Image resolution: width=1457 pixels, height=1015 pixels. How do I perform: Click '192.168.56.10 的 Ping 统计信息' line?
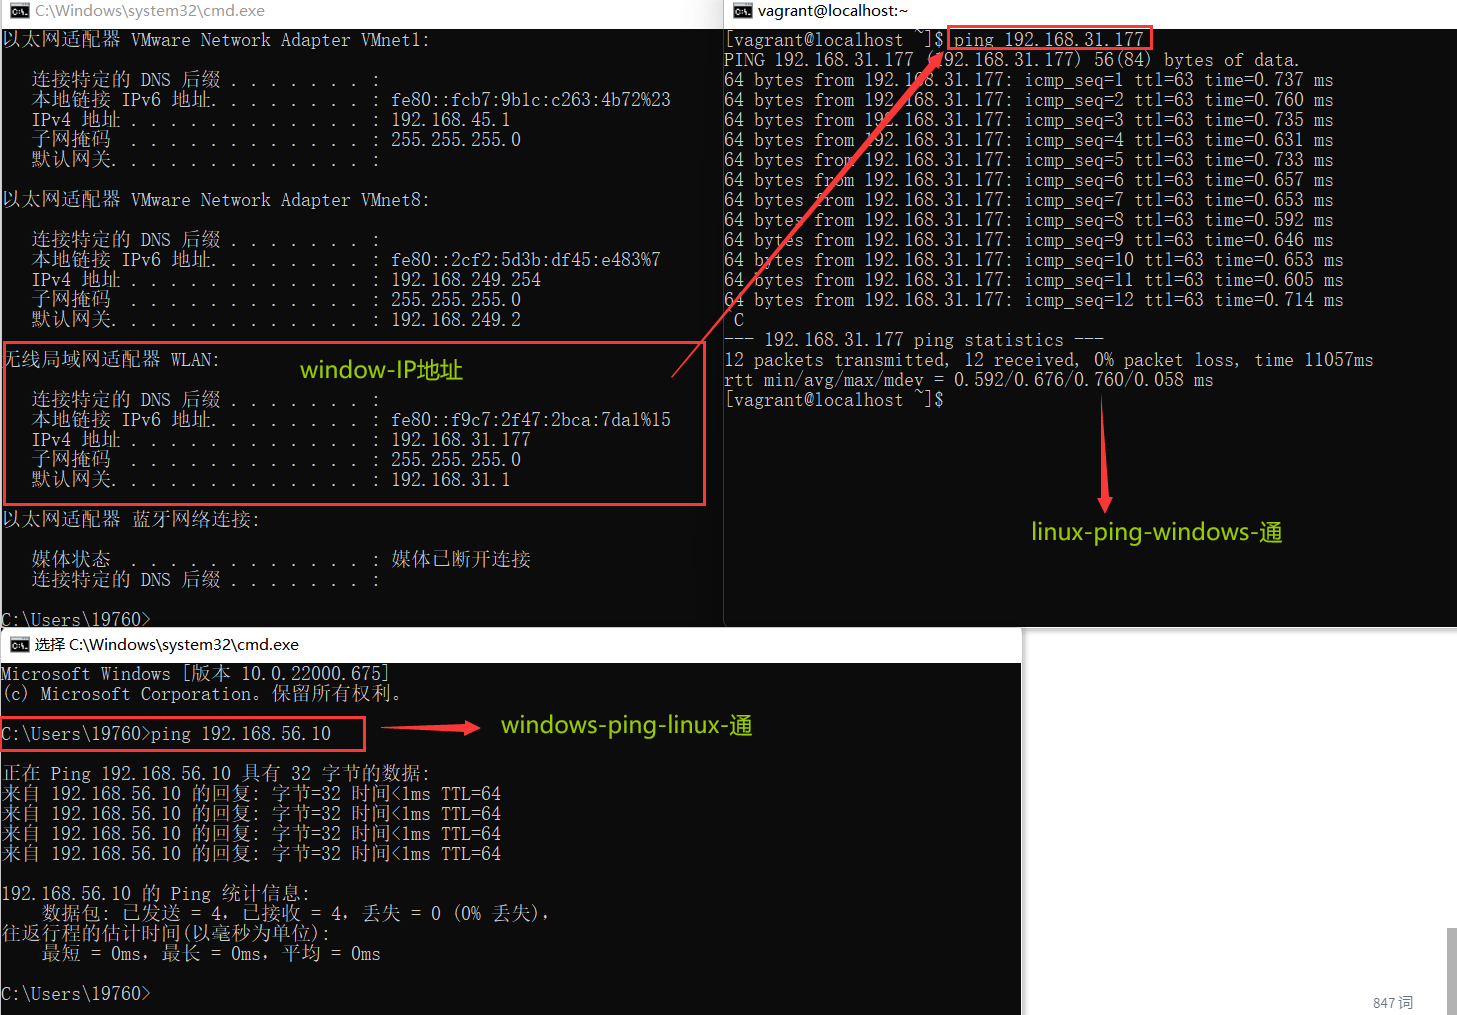coord(156,894)
